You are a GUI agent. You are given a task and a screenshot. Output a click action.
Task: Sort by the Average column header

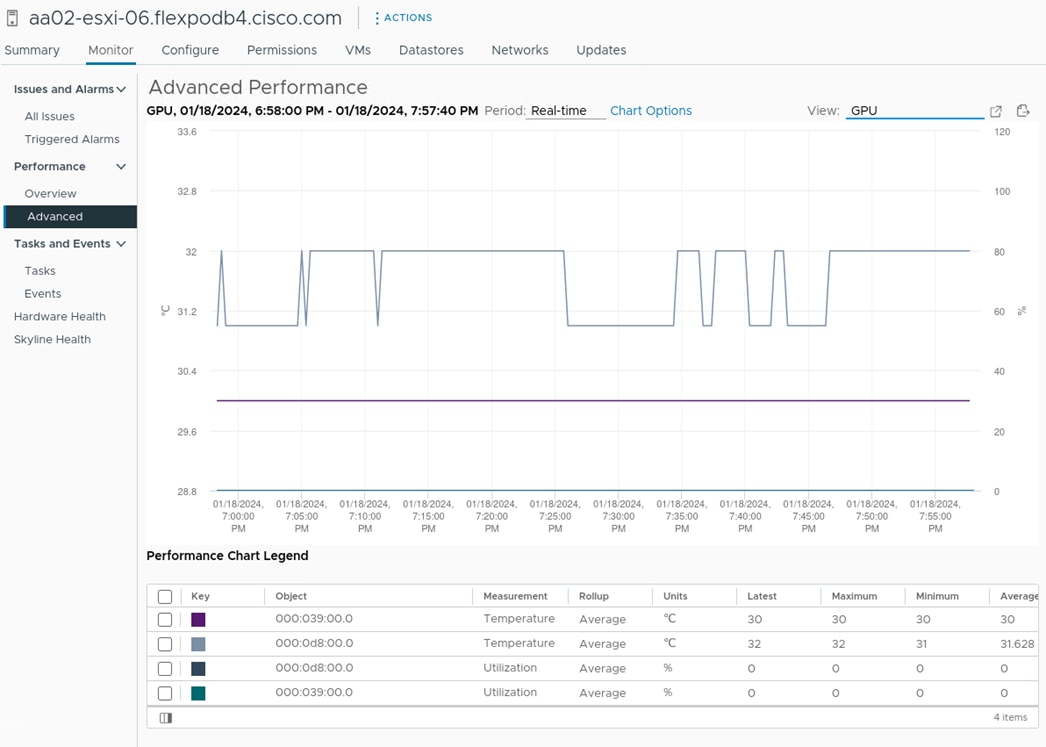point(1019,596)
